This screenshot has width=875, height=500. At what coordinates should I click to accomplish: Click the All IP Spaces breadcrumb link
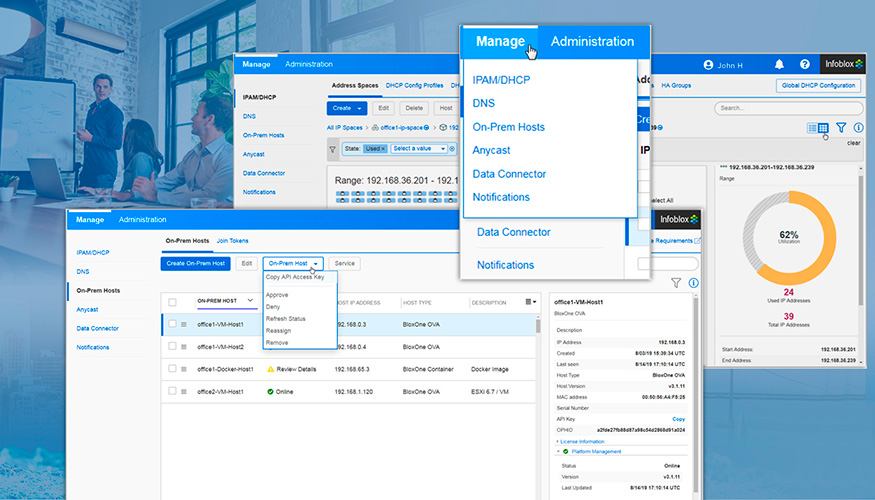tap(344, 127)
